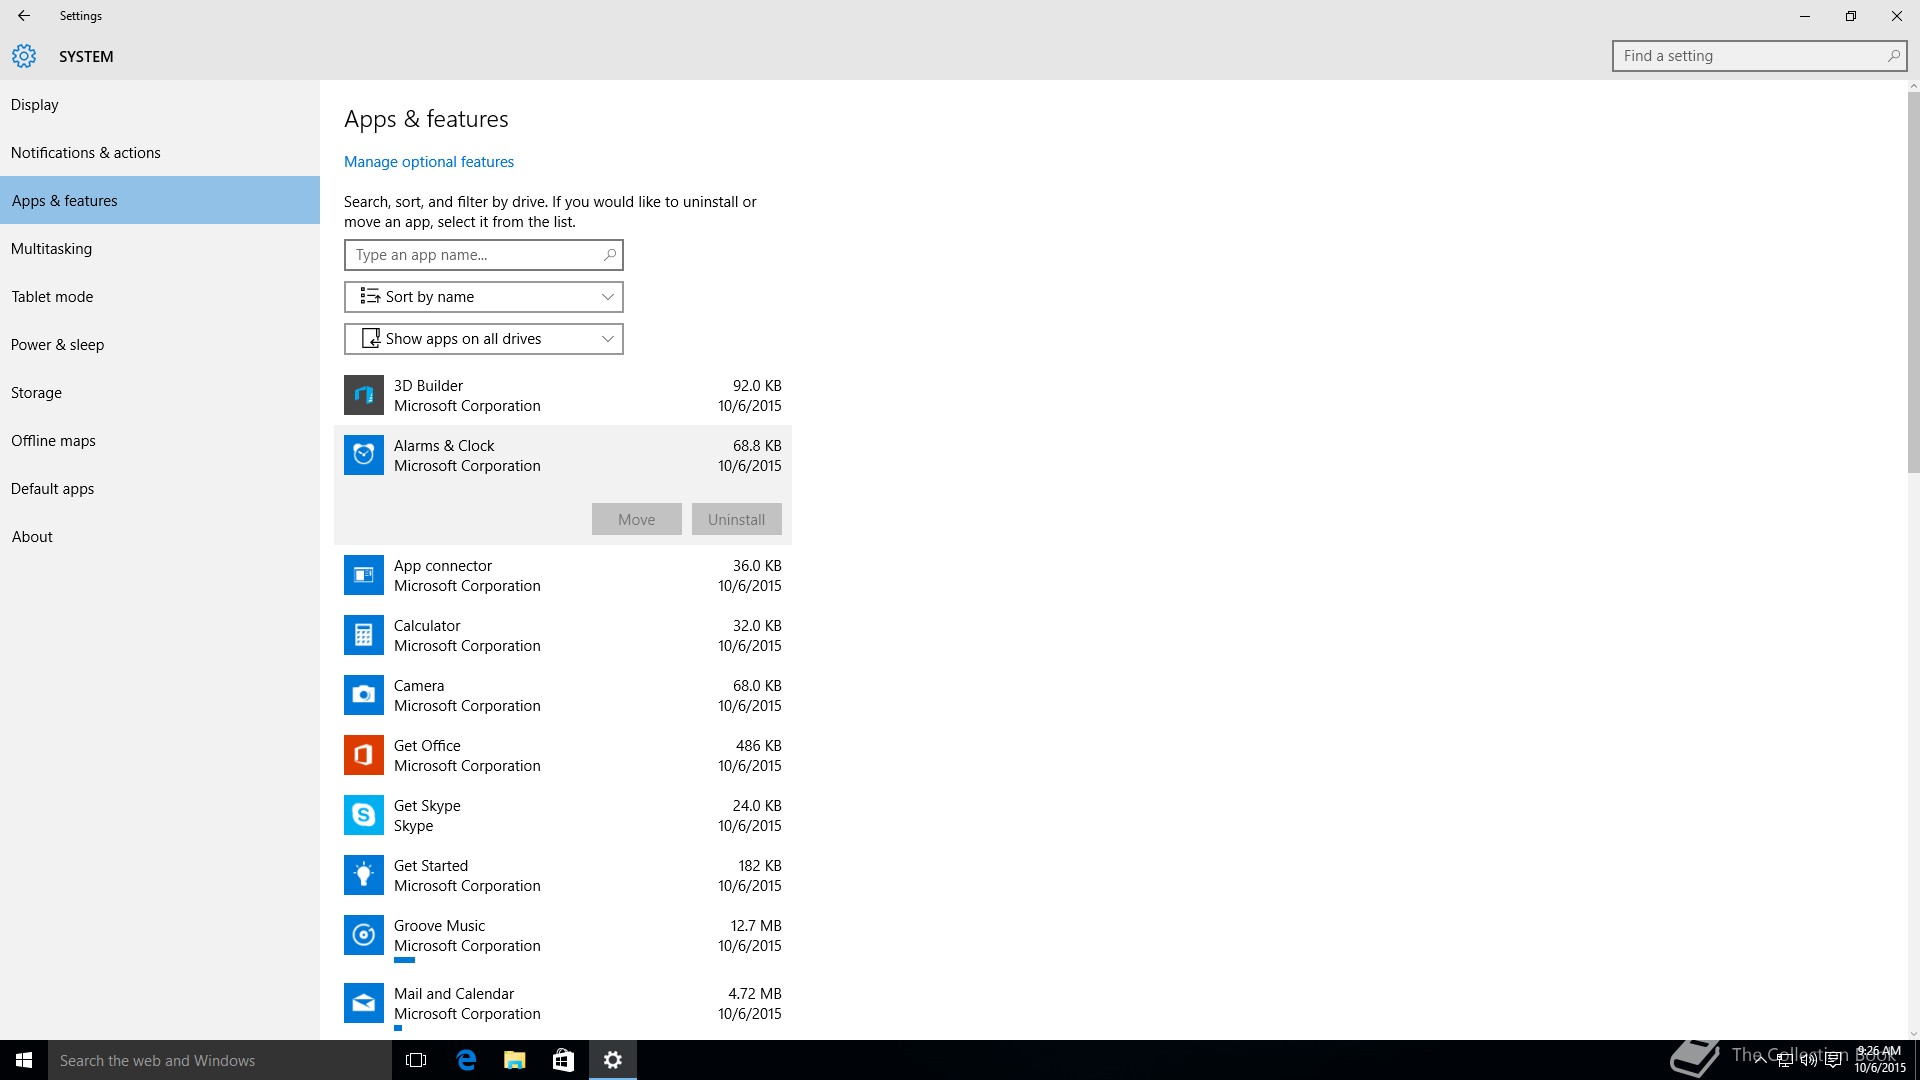Viewport: 1920px width, 1080px height.
Task: Expand the Sort by name dropdown
Action: [484, 297]
